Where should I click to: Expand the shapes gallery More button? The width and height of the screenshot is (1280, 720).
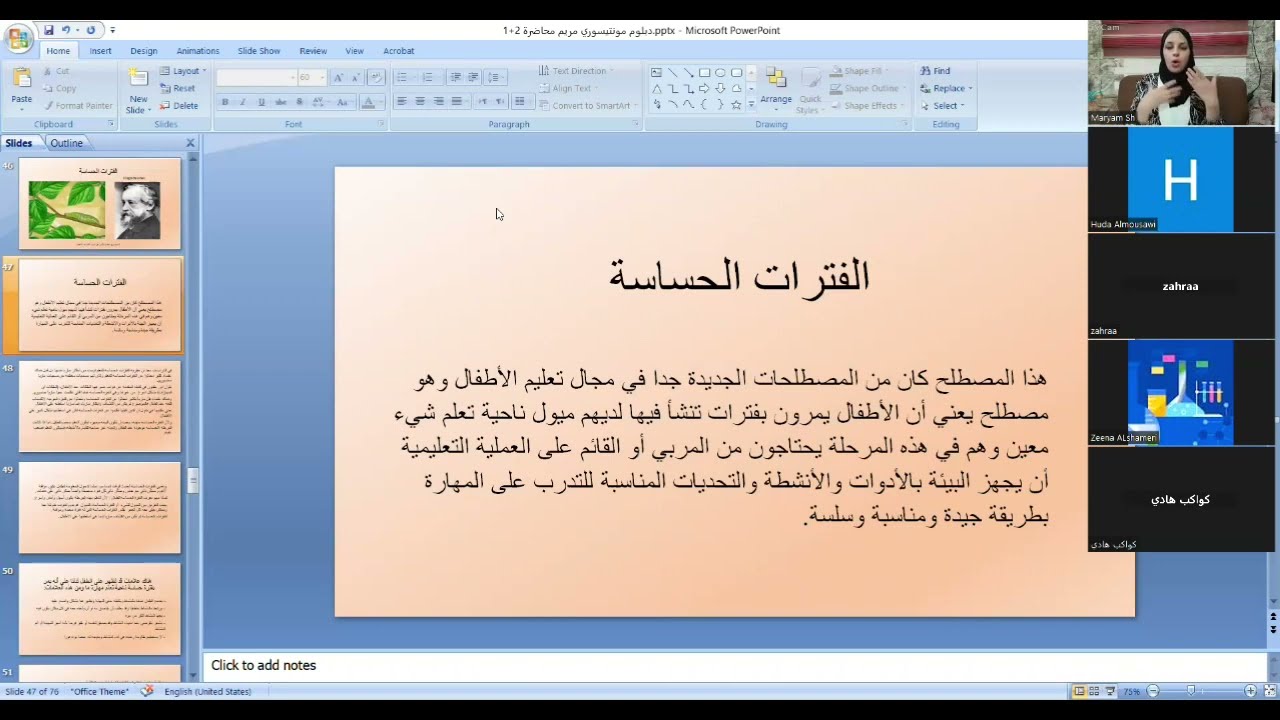(751, 106)
